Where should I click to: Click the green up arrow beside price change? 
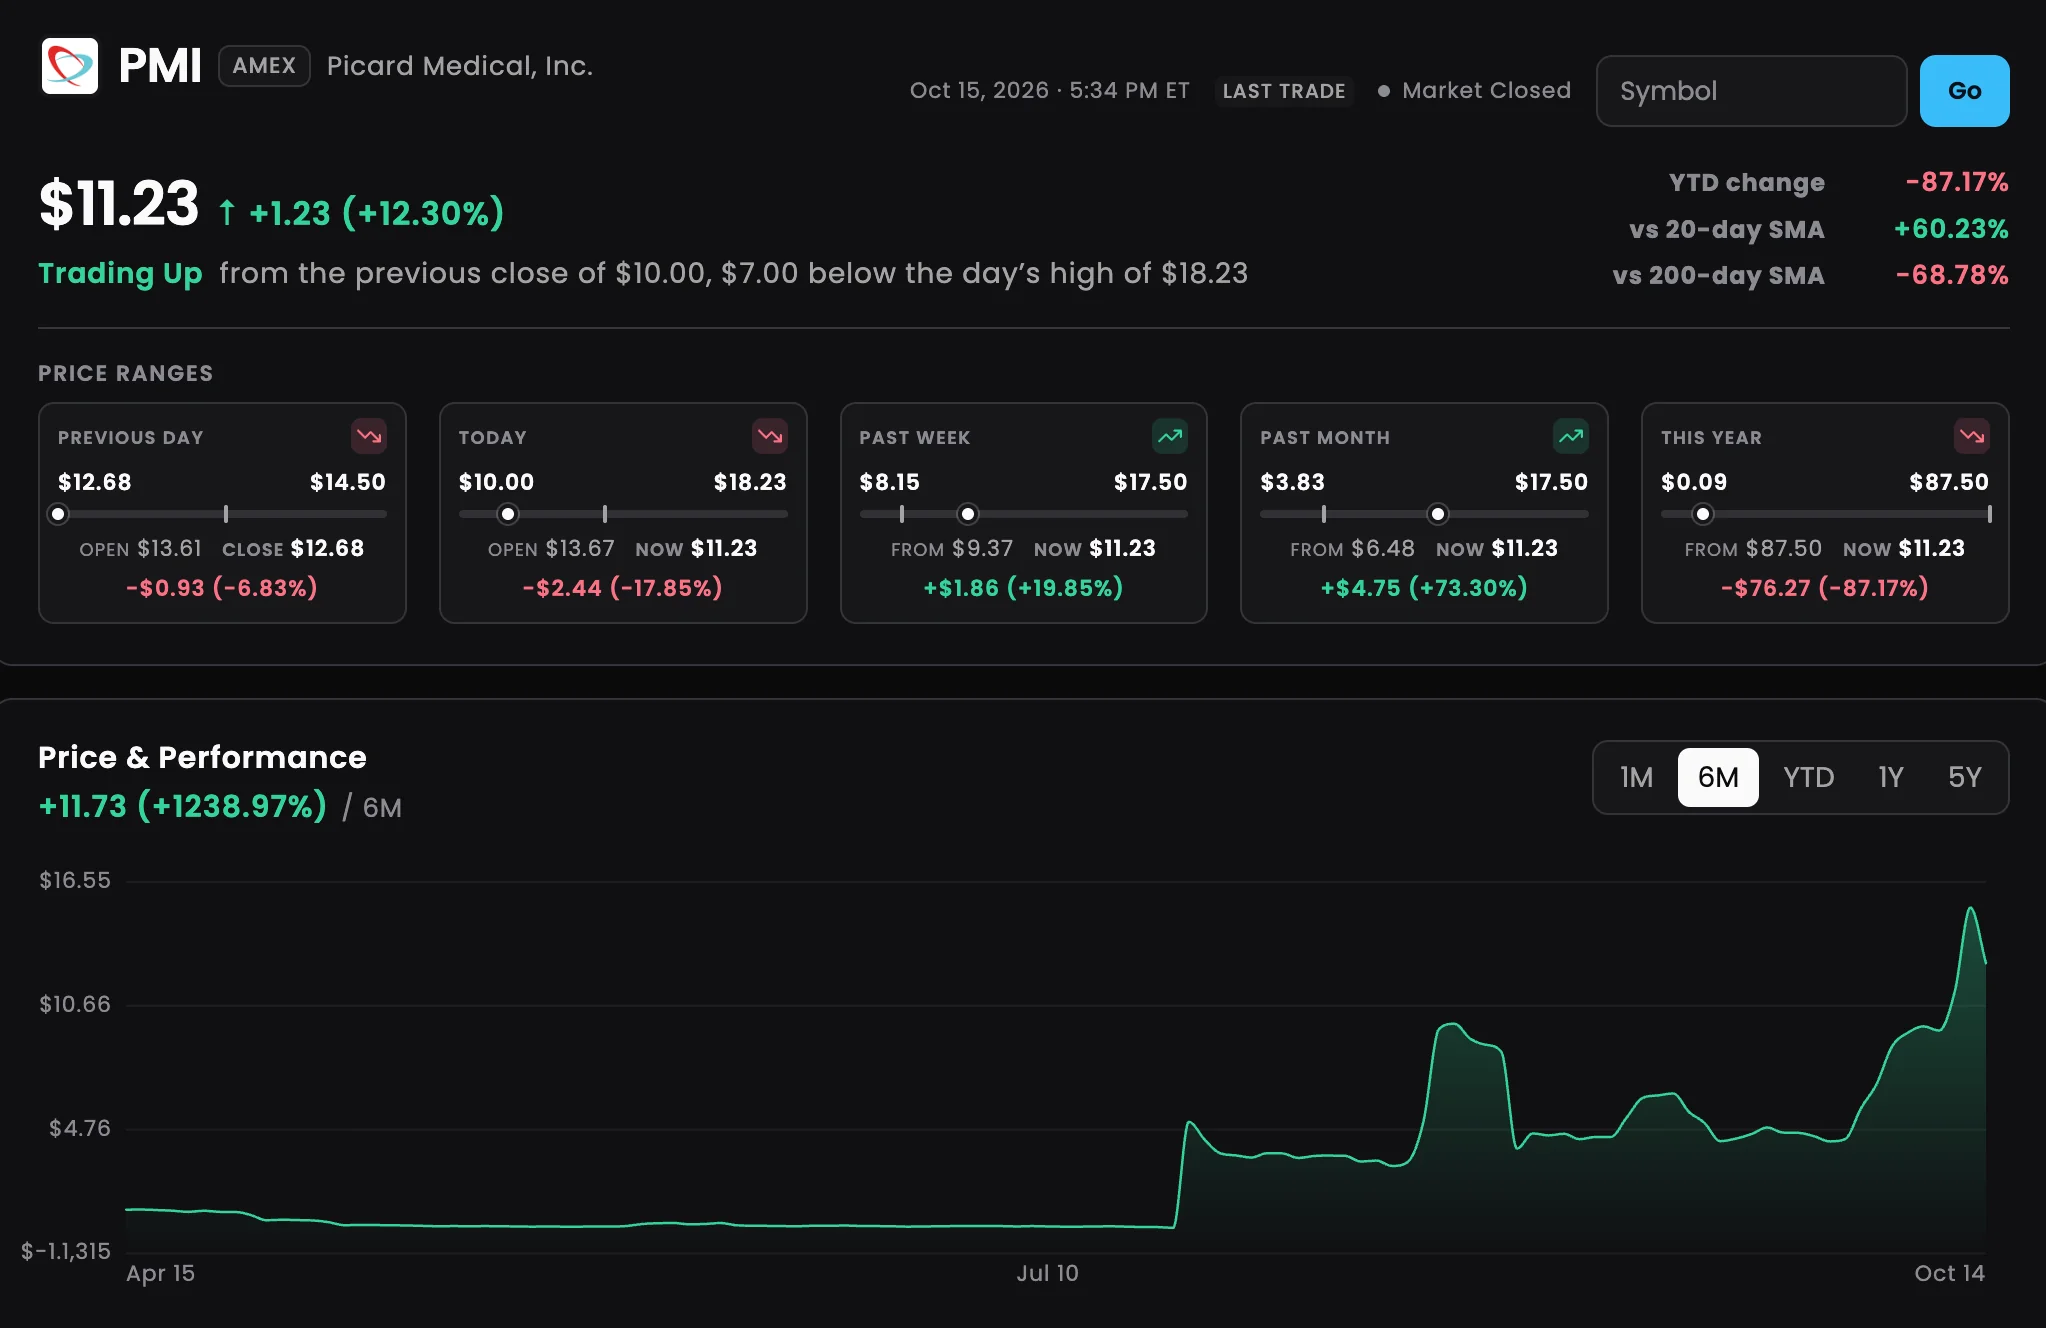point(227,212)
